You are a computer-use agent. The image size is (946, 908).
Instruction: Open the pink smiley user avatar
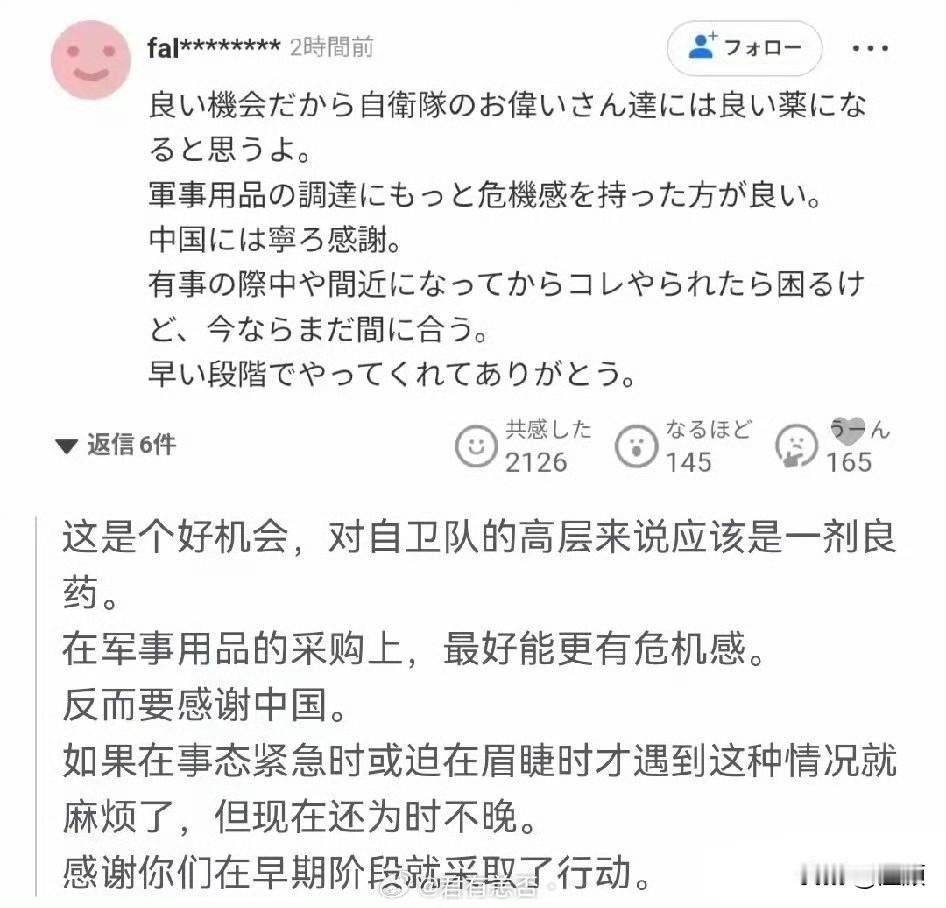tap(90, 60)
